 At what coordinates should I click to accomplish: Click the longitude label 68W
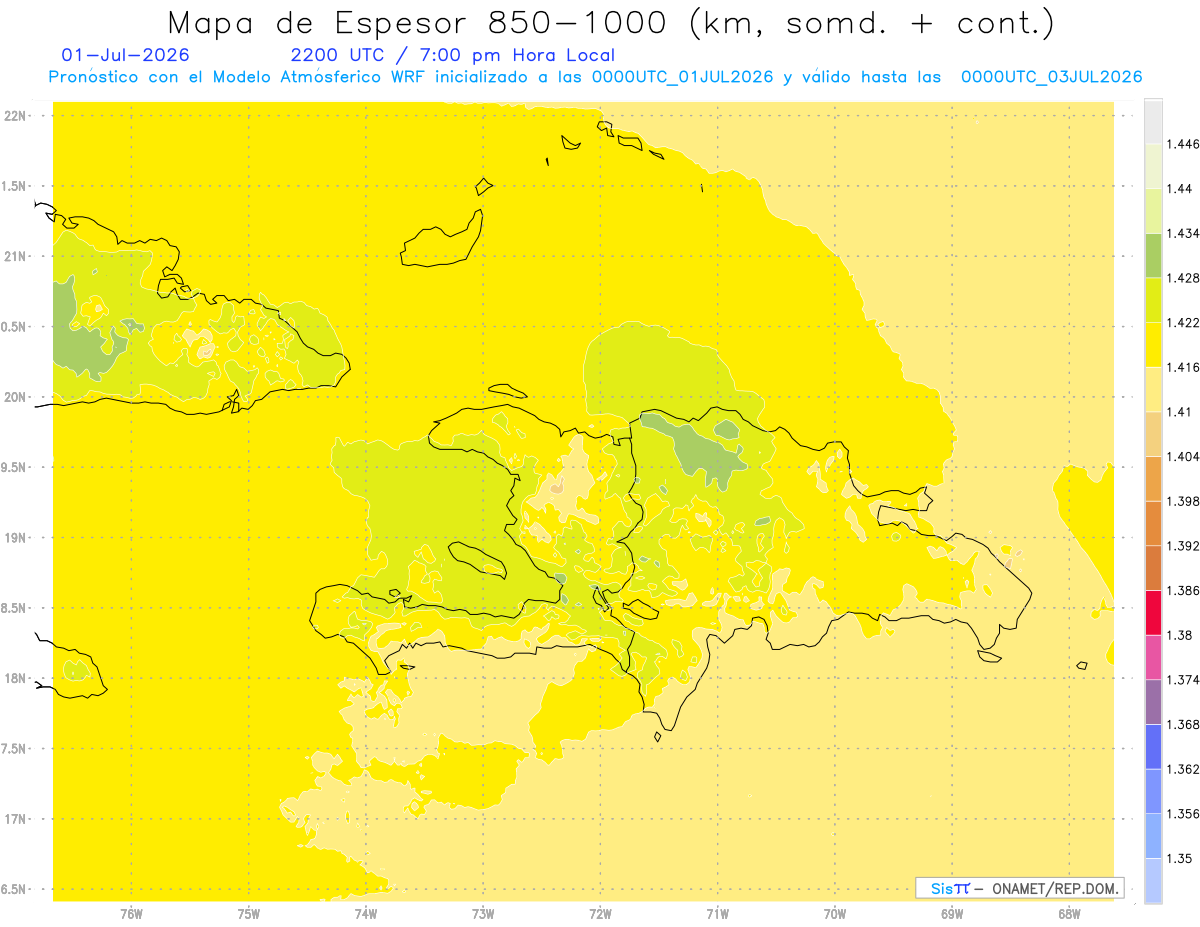tap(1069, 913)
